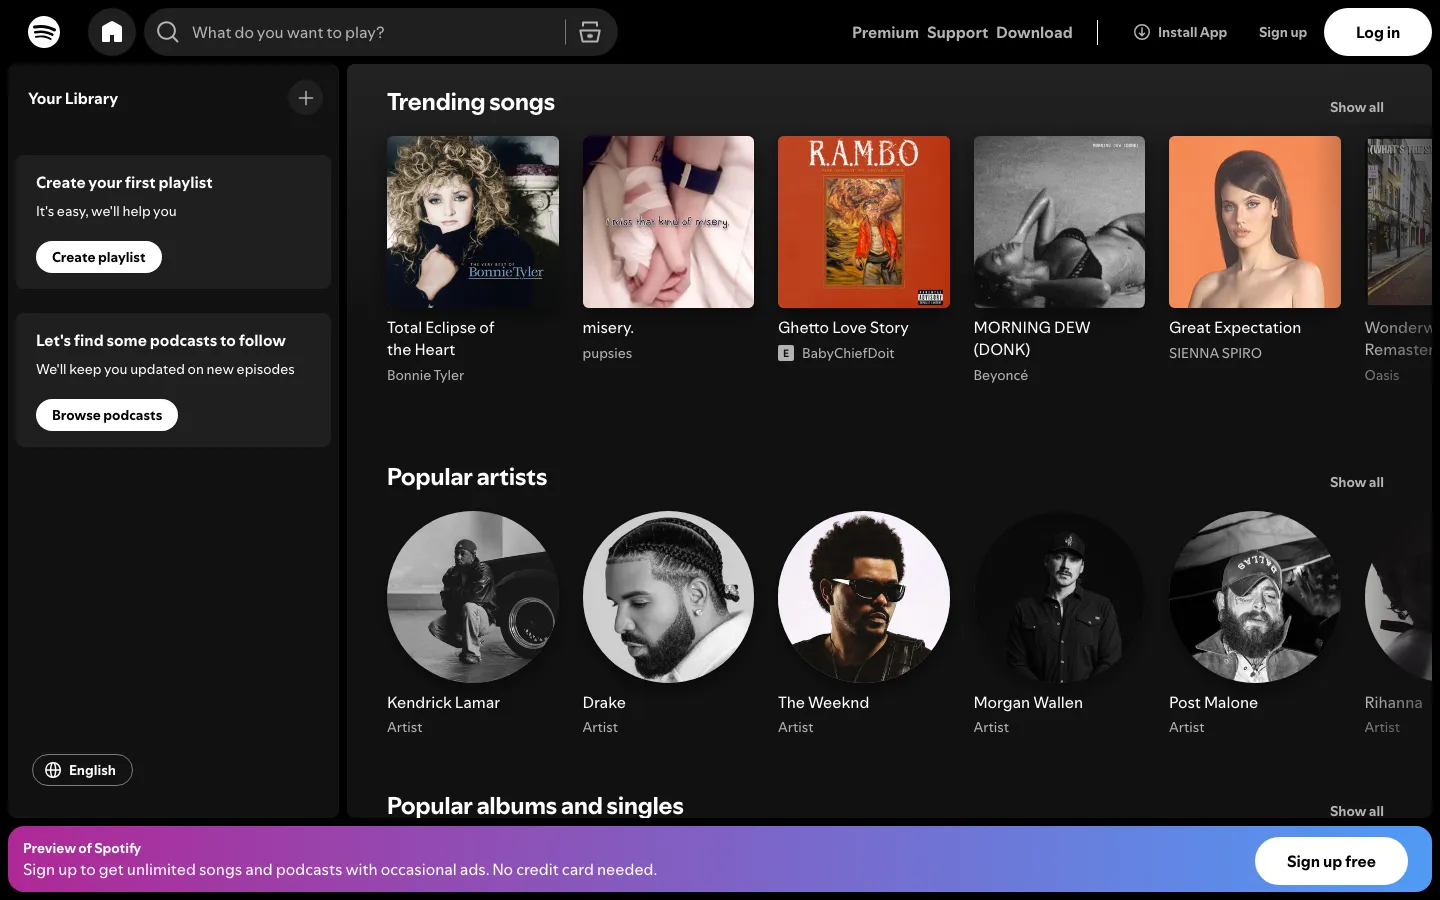Open Support link in top bar
Screen dimensions: 1440x900
coord(957,32)
